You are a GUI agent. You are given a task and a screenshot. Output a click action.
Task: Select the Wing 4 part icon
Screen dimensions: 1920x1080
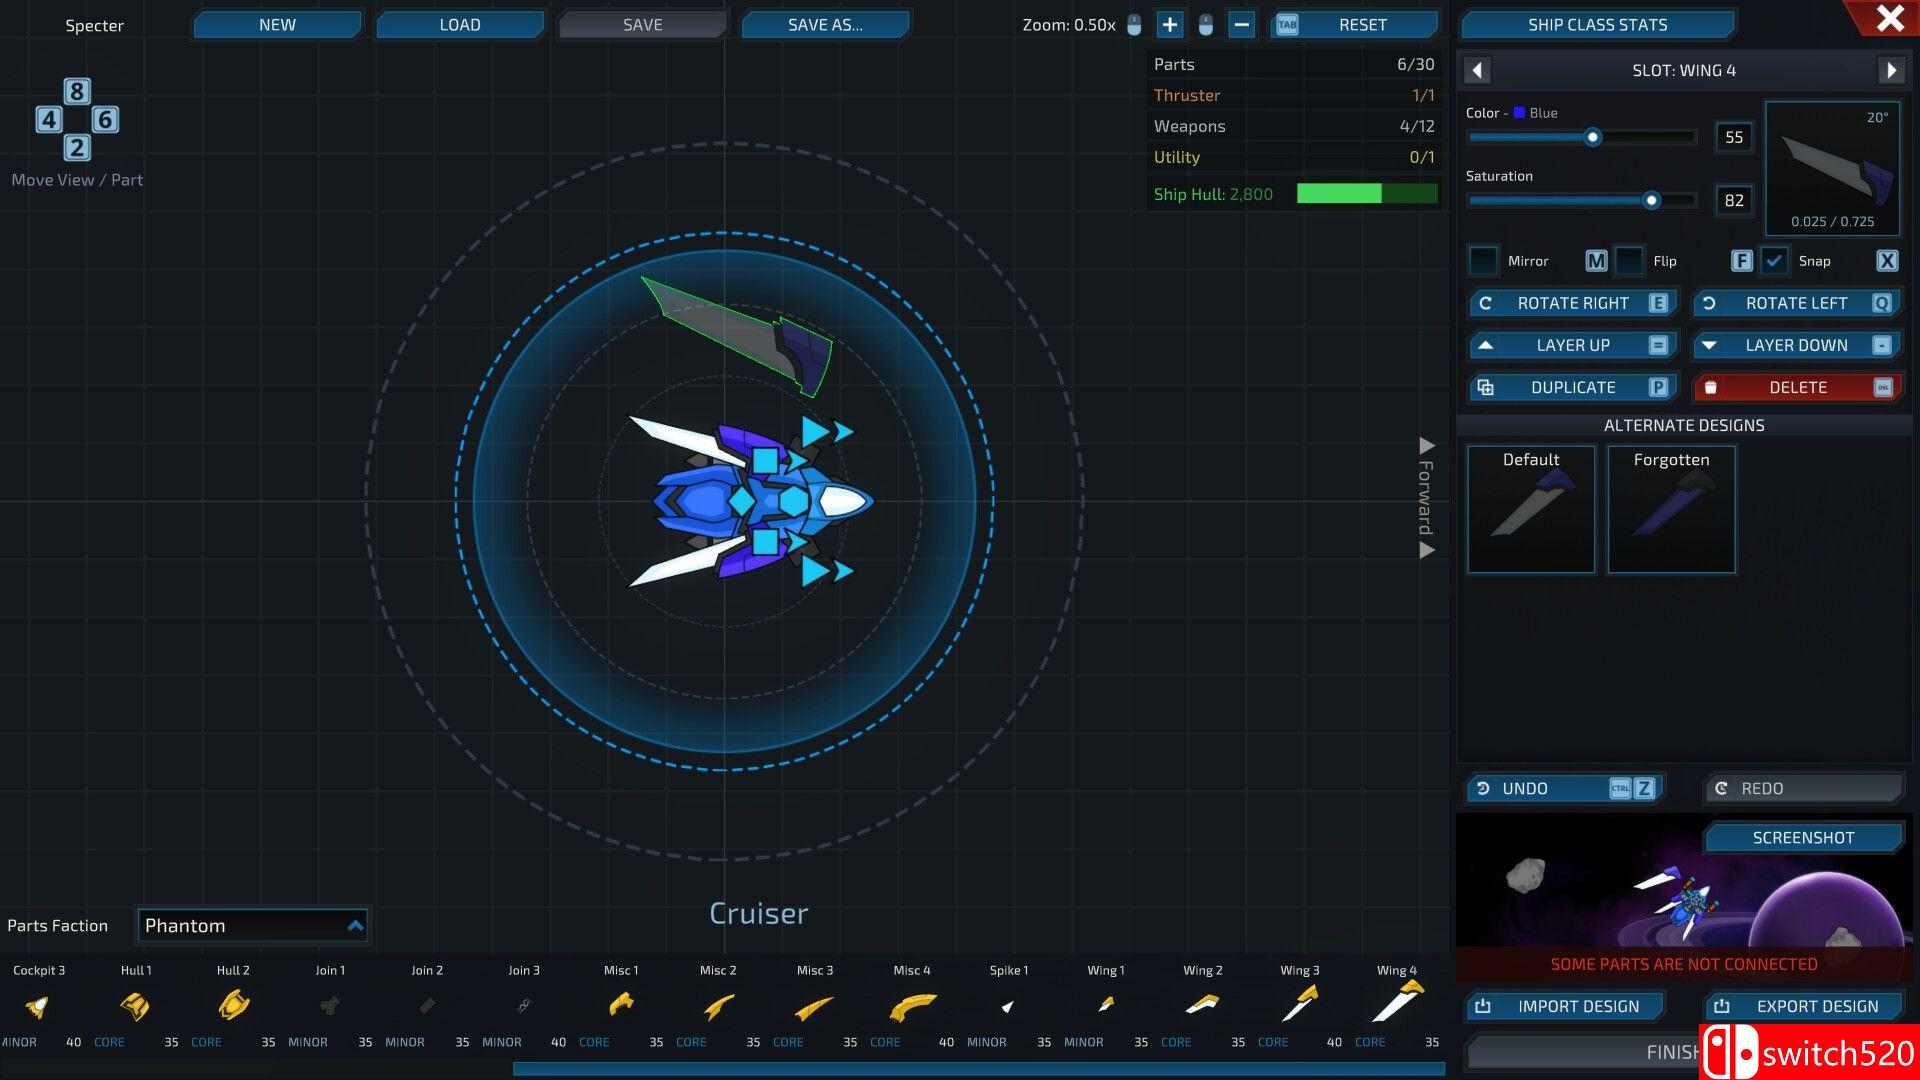click(x=1397, y=1003)
